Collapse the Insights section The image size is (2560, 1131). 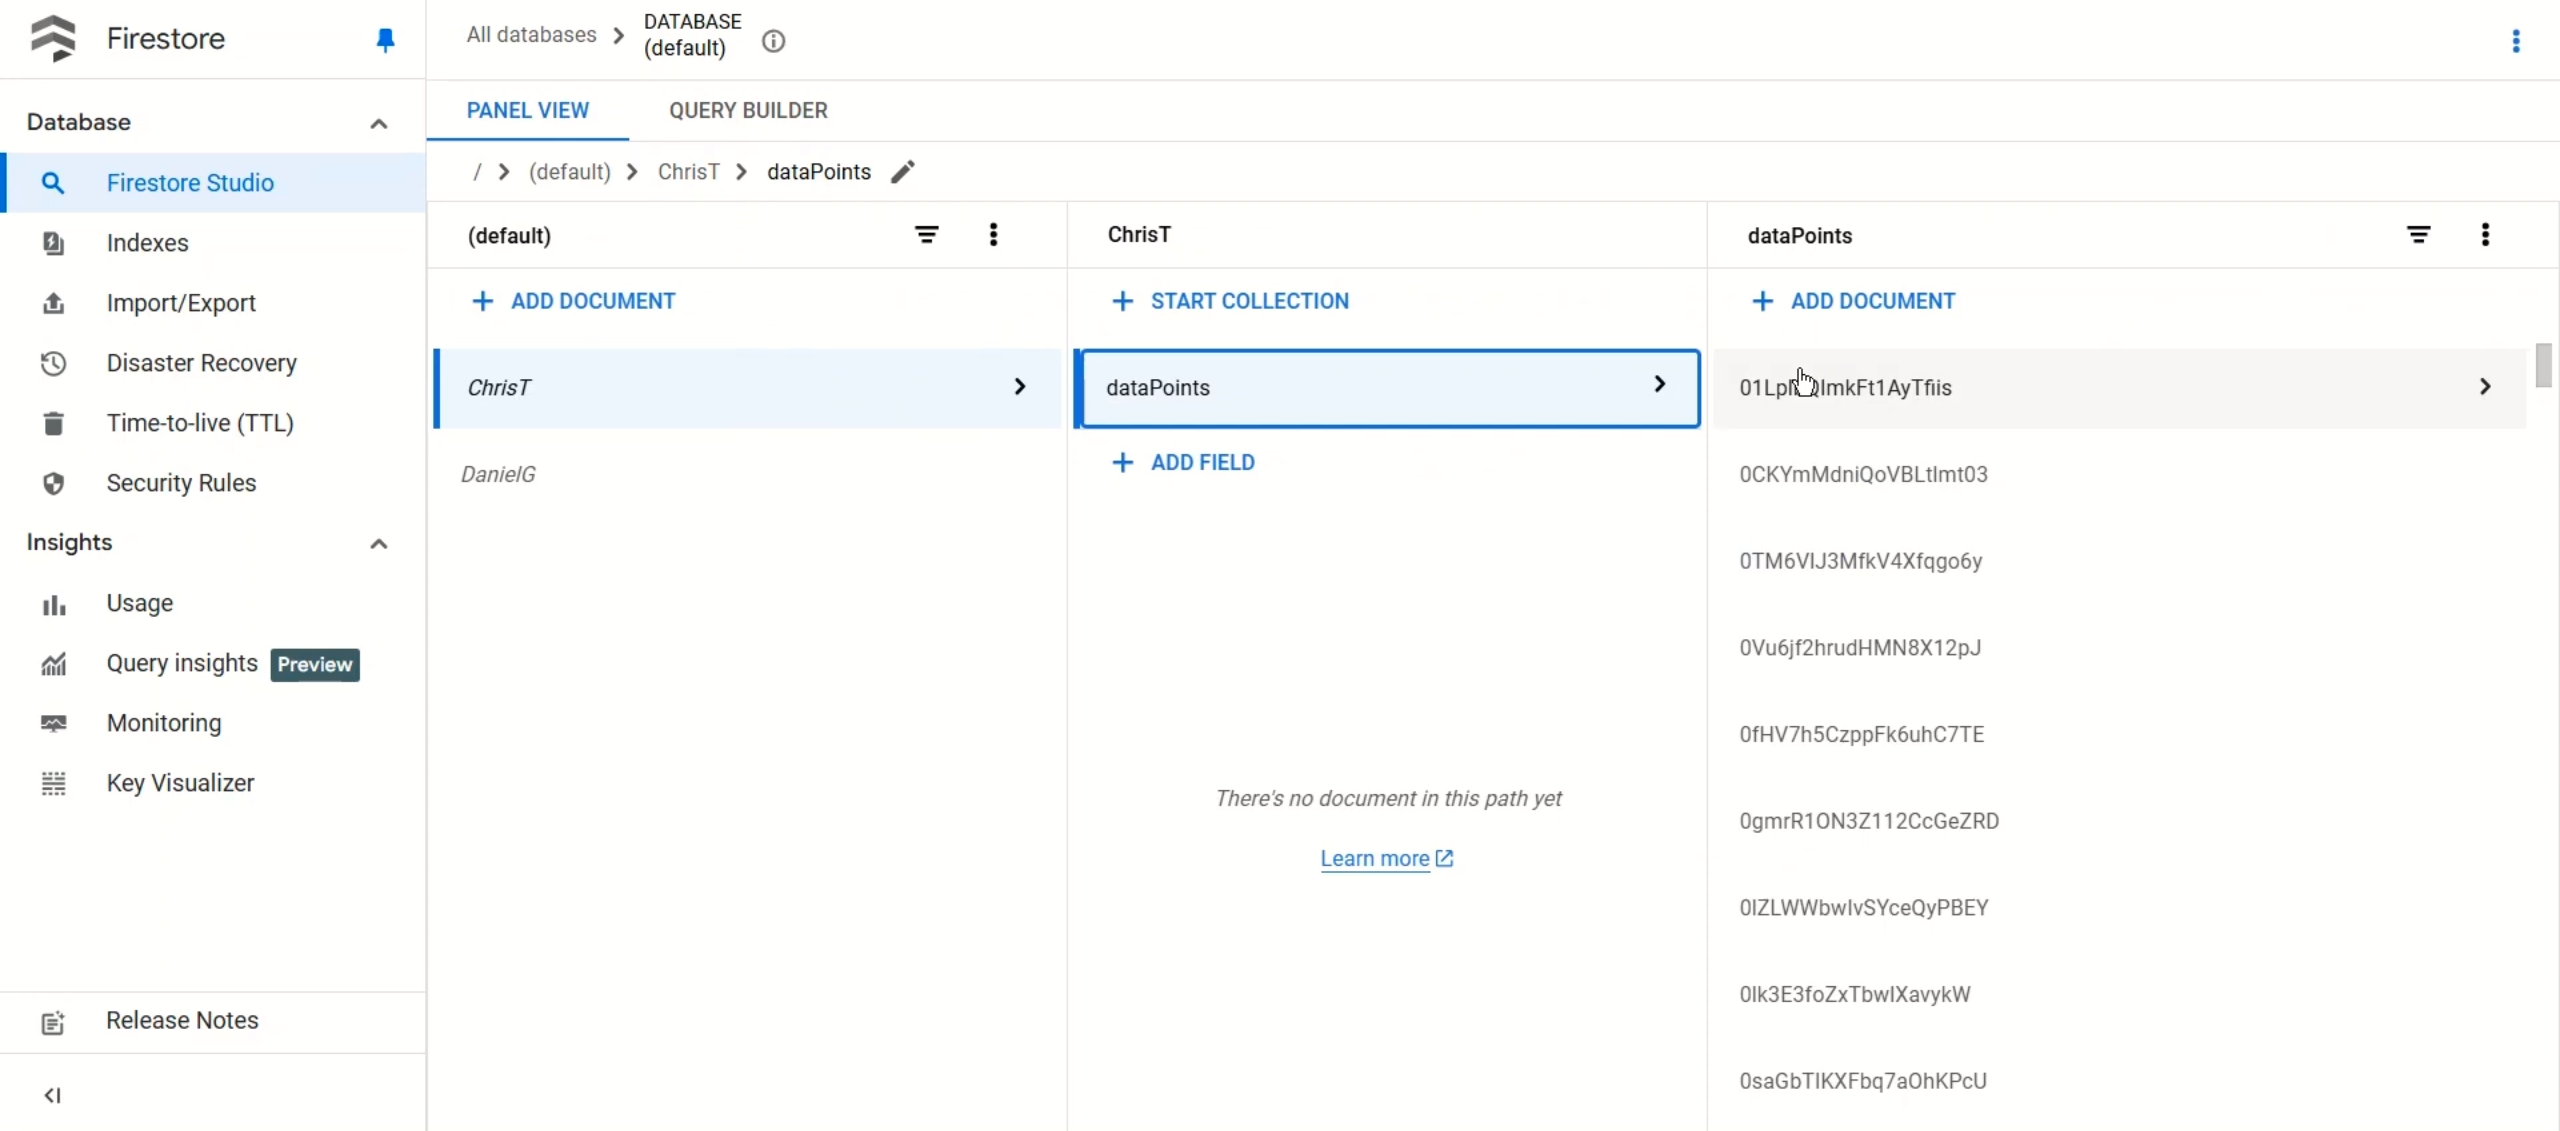click(x=379, y=543)
